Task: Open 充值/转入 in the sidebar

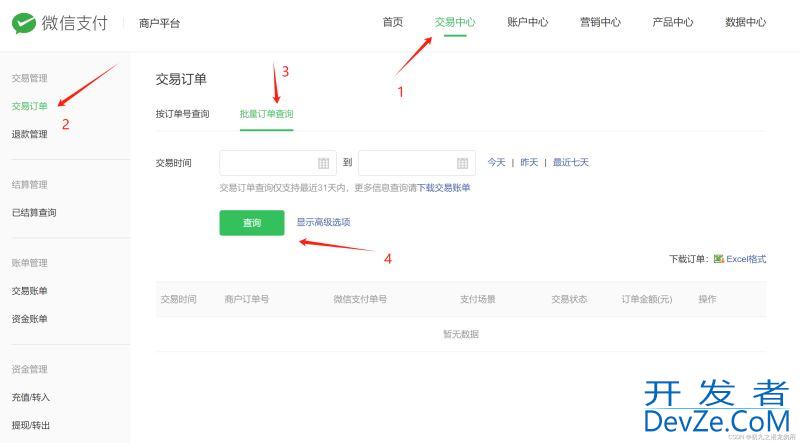Action: [31, 397]
